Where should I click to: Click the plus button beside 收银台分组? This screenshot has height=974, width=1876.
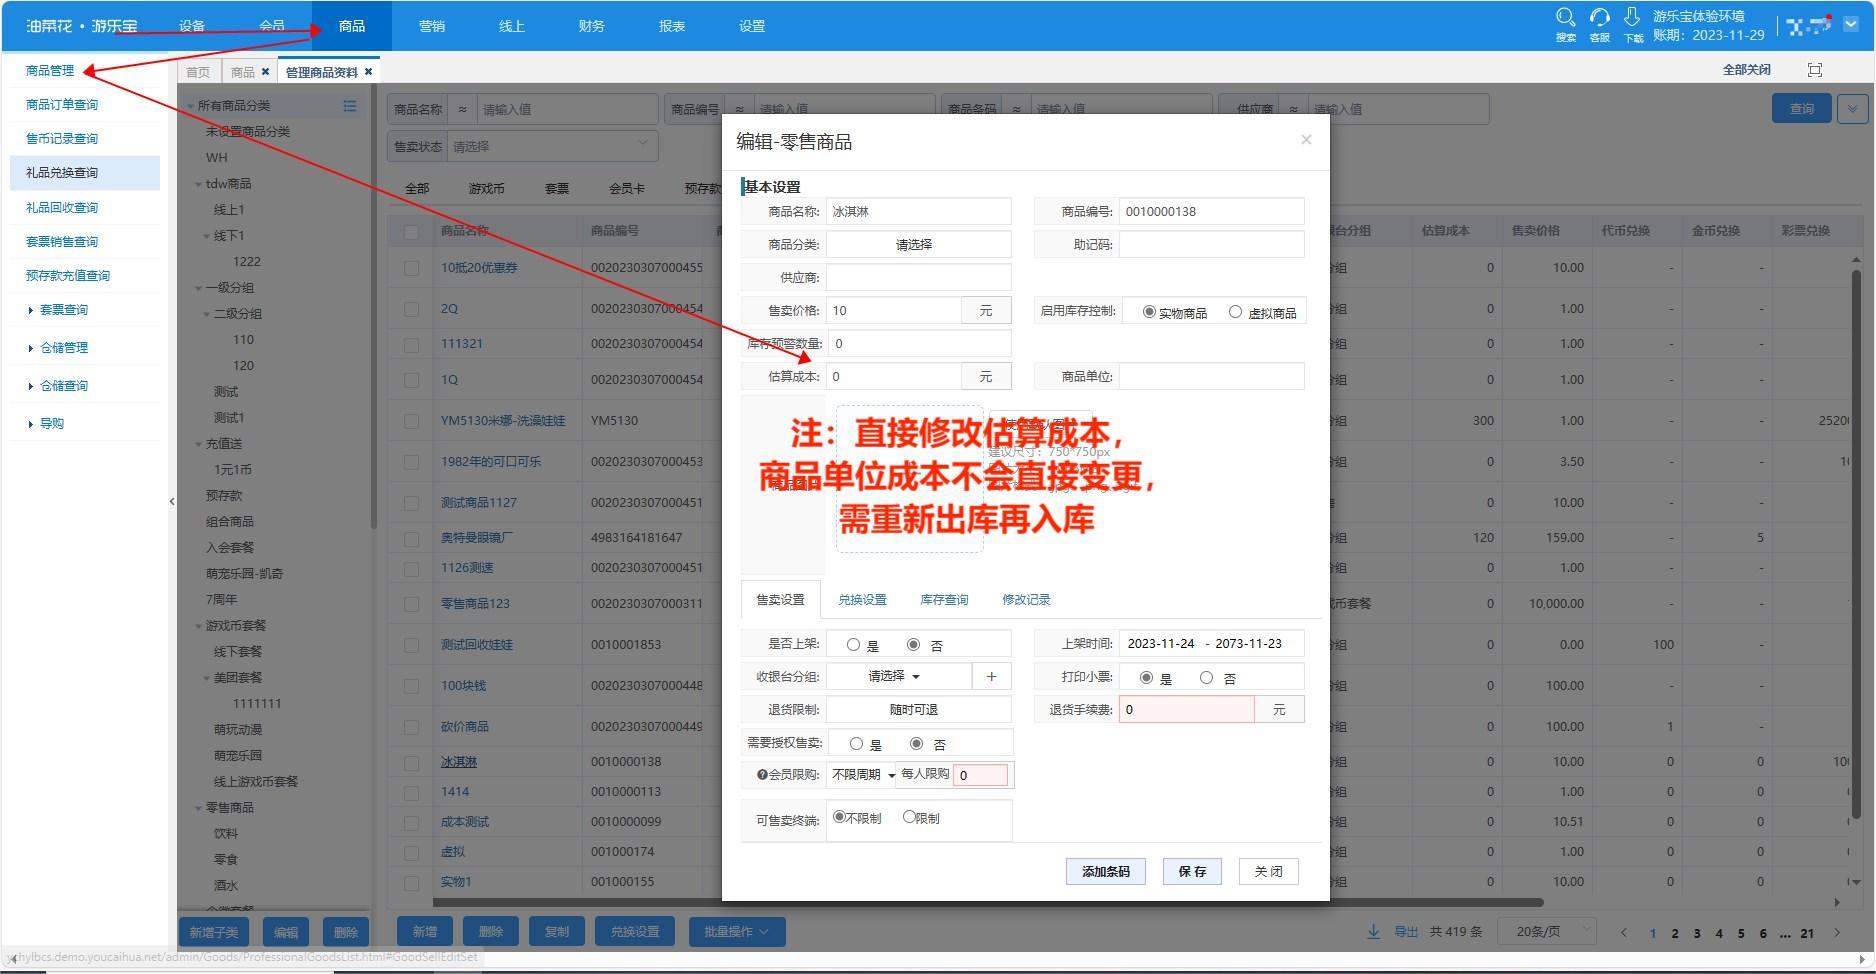pyautogui.click(x=991, y=676)
